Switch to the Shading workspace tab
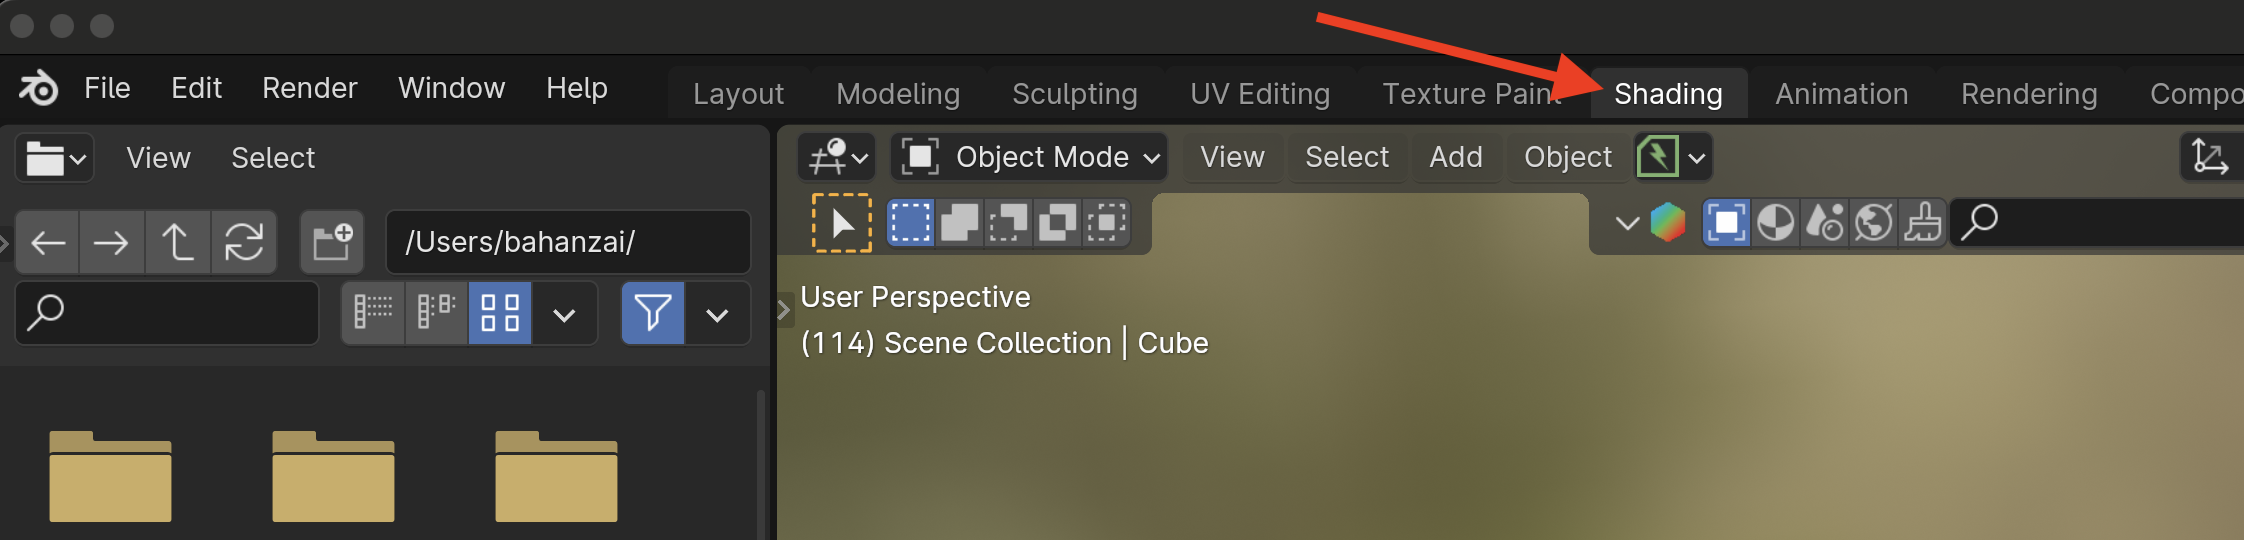This screenshot has width=2244, height=540. (x=1668, y=94)
